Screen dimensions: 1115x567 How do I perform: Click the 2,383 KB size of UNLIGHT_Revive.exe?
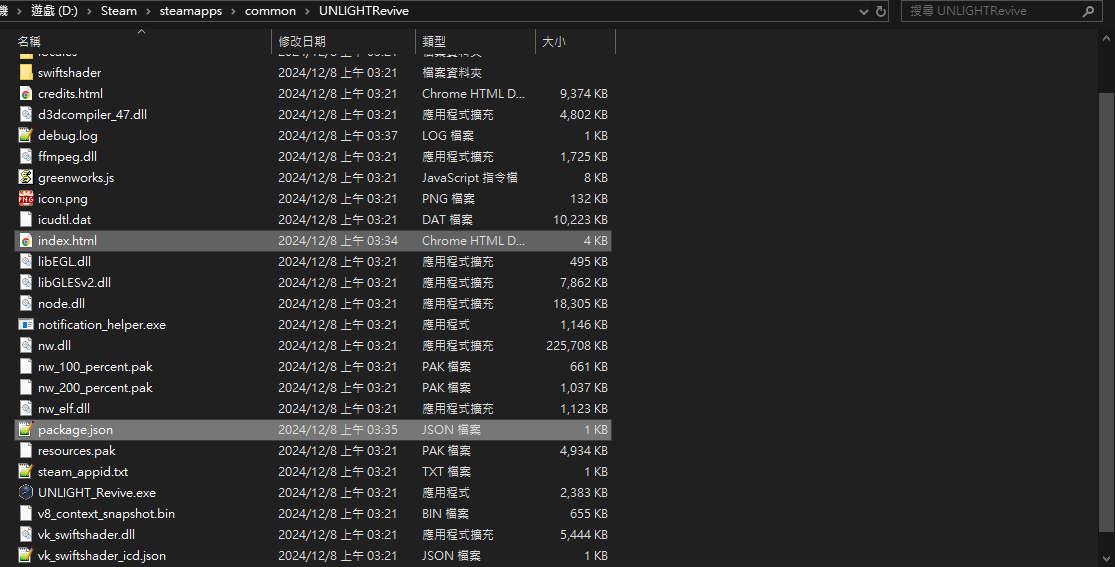[x=584, y=492]
